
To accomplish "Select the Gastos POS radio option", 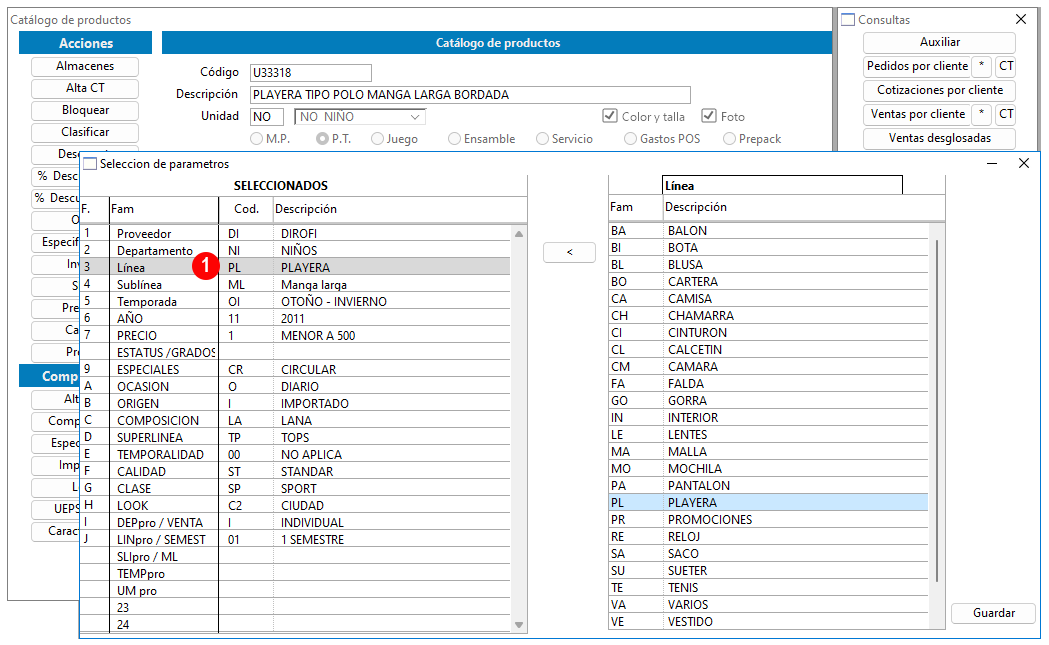I will 630,139.
